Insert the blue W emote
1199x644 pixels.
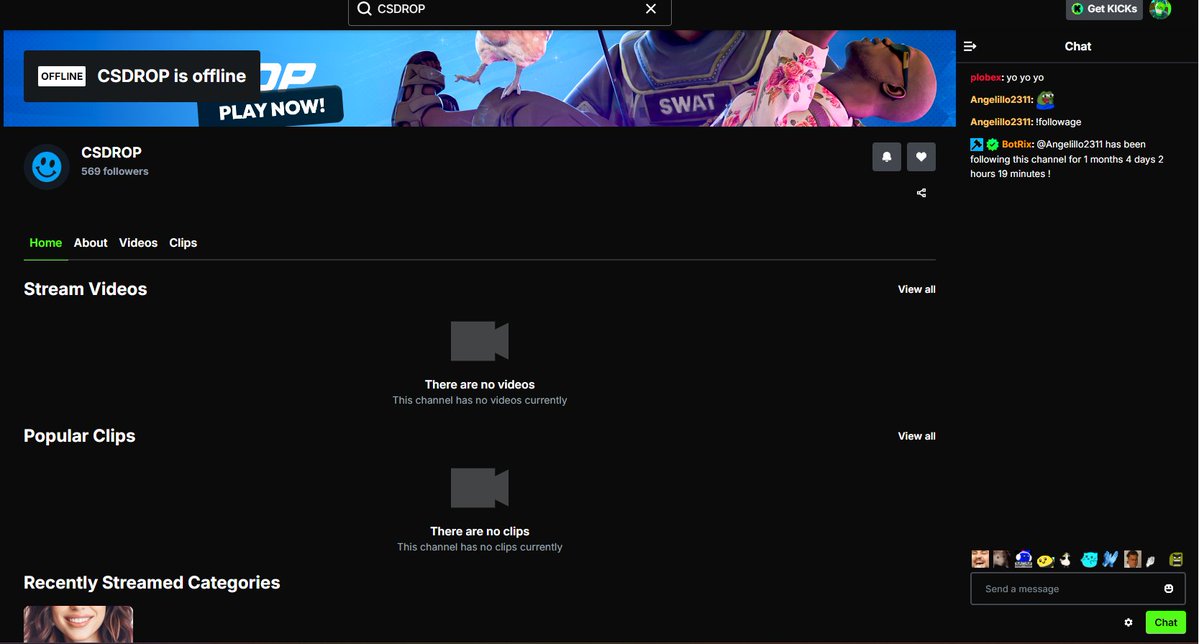point(1110,559)
